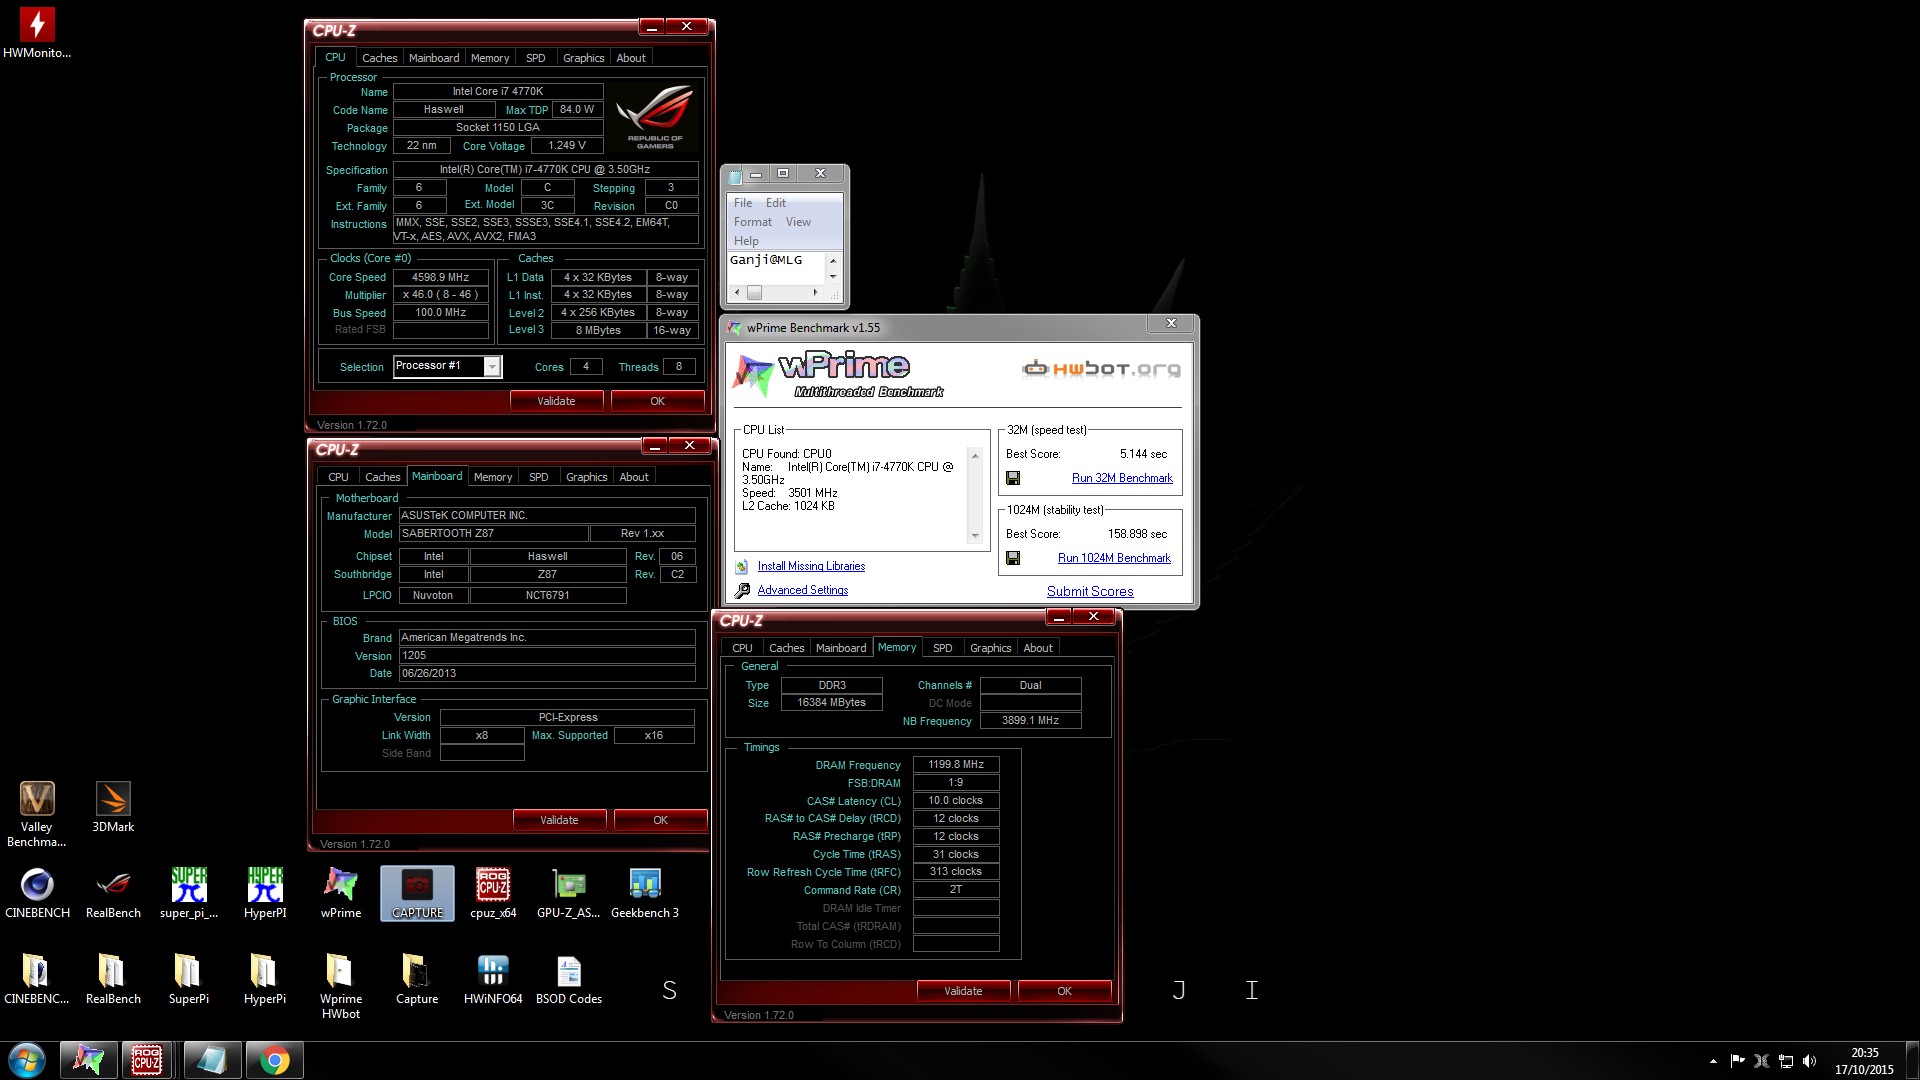This screenshot has height=1080, width=1920.
Task: Select Memory tab in Mainboard CPU-Z window
Action: click(492, 477)
